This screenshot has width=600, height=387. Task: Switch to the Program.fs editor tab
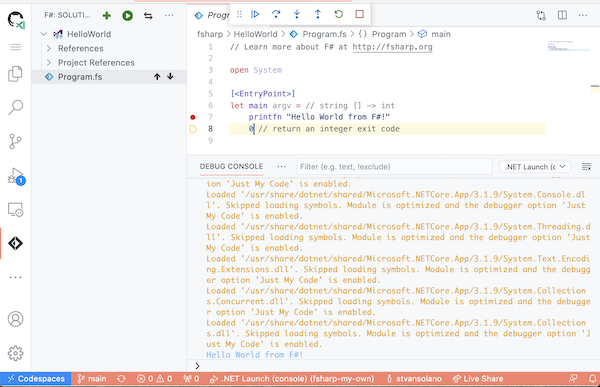click(x=211, y=15)
